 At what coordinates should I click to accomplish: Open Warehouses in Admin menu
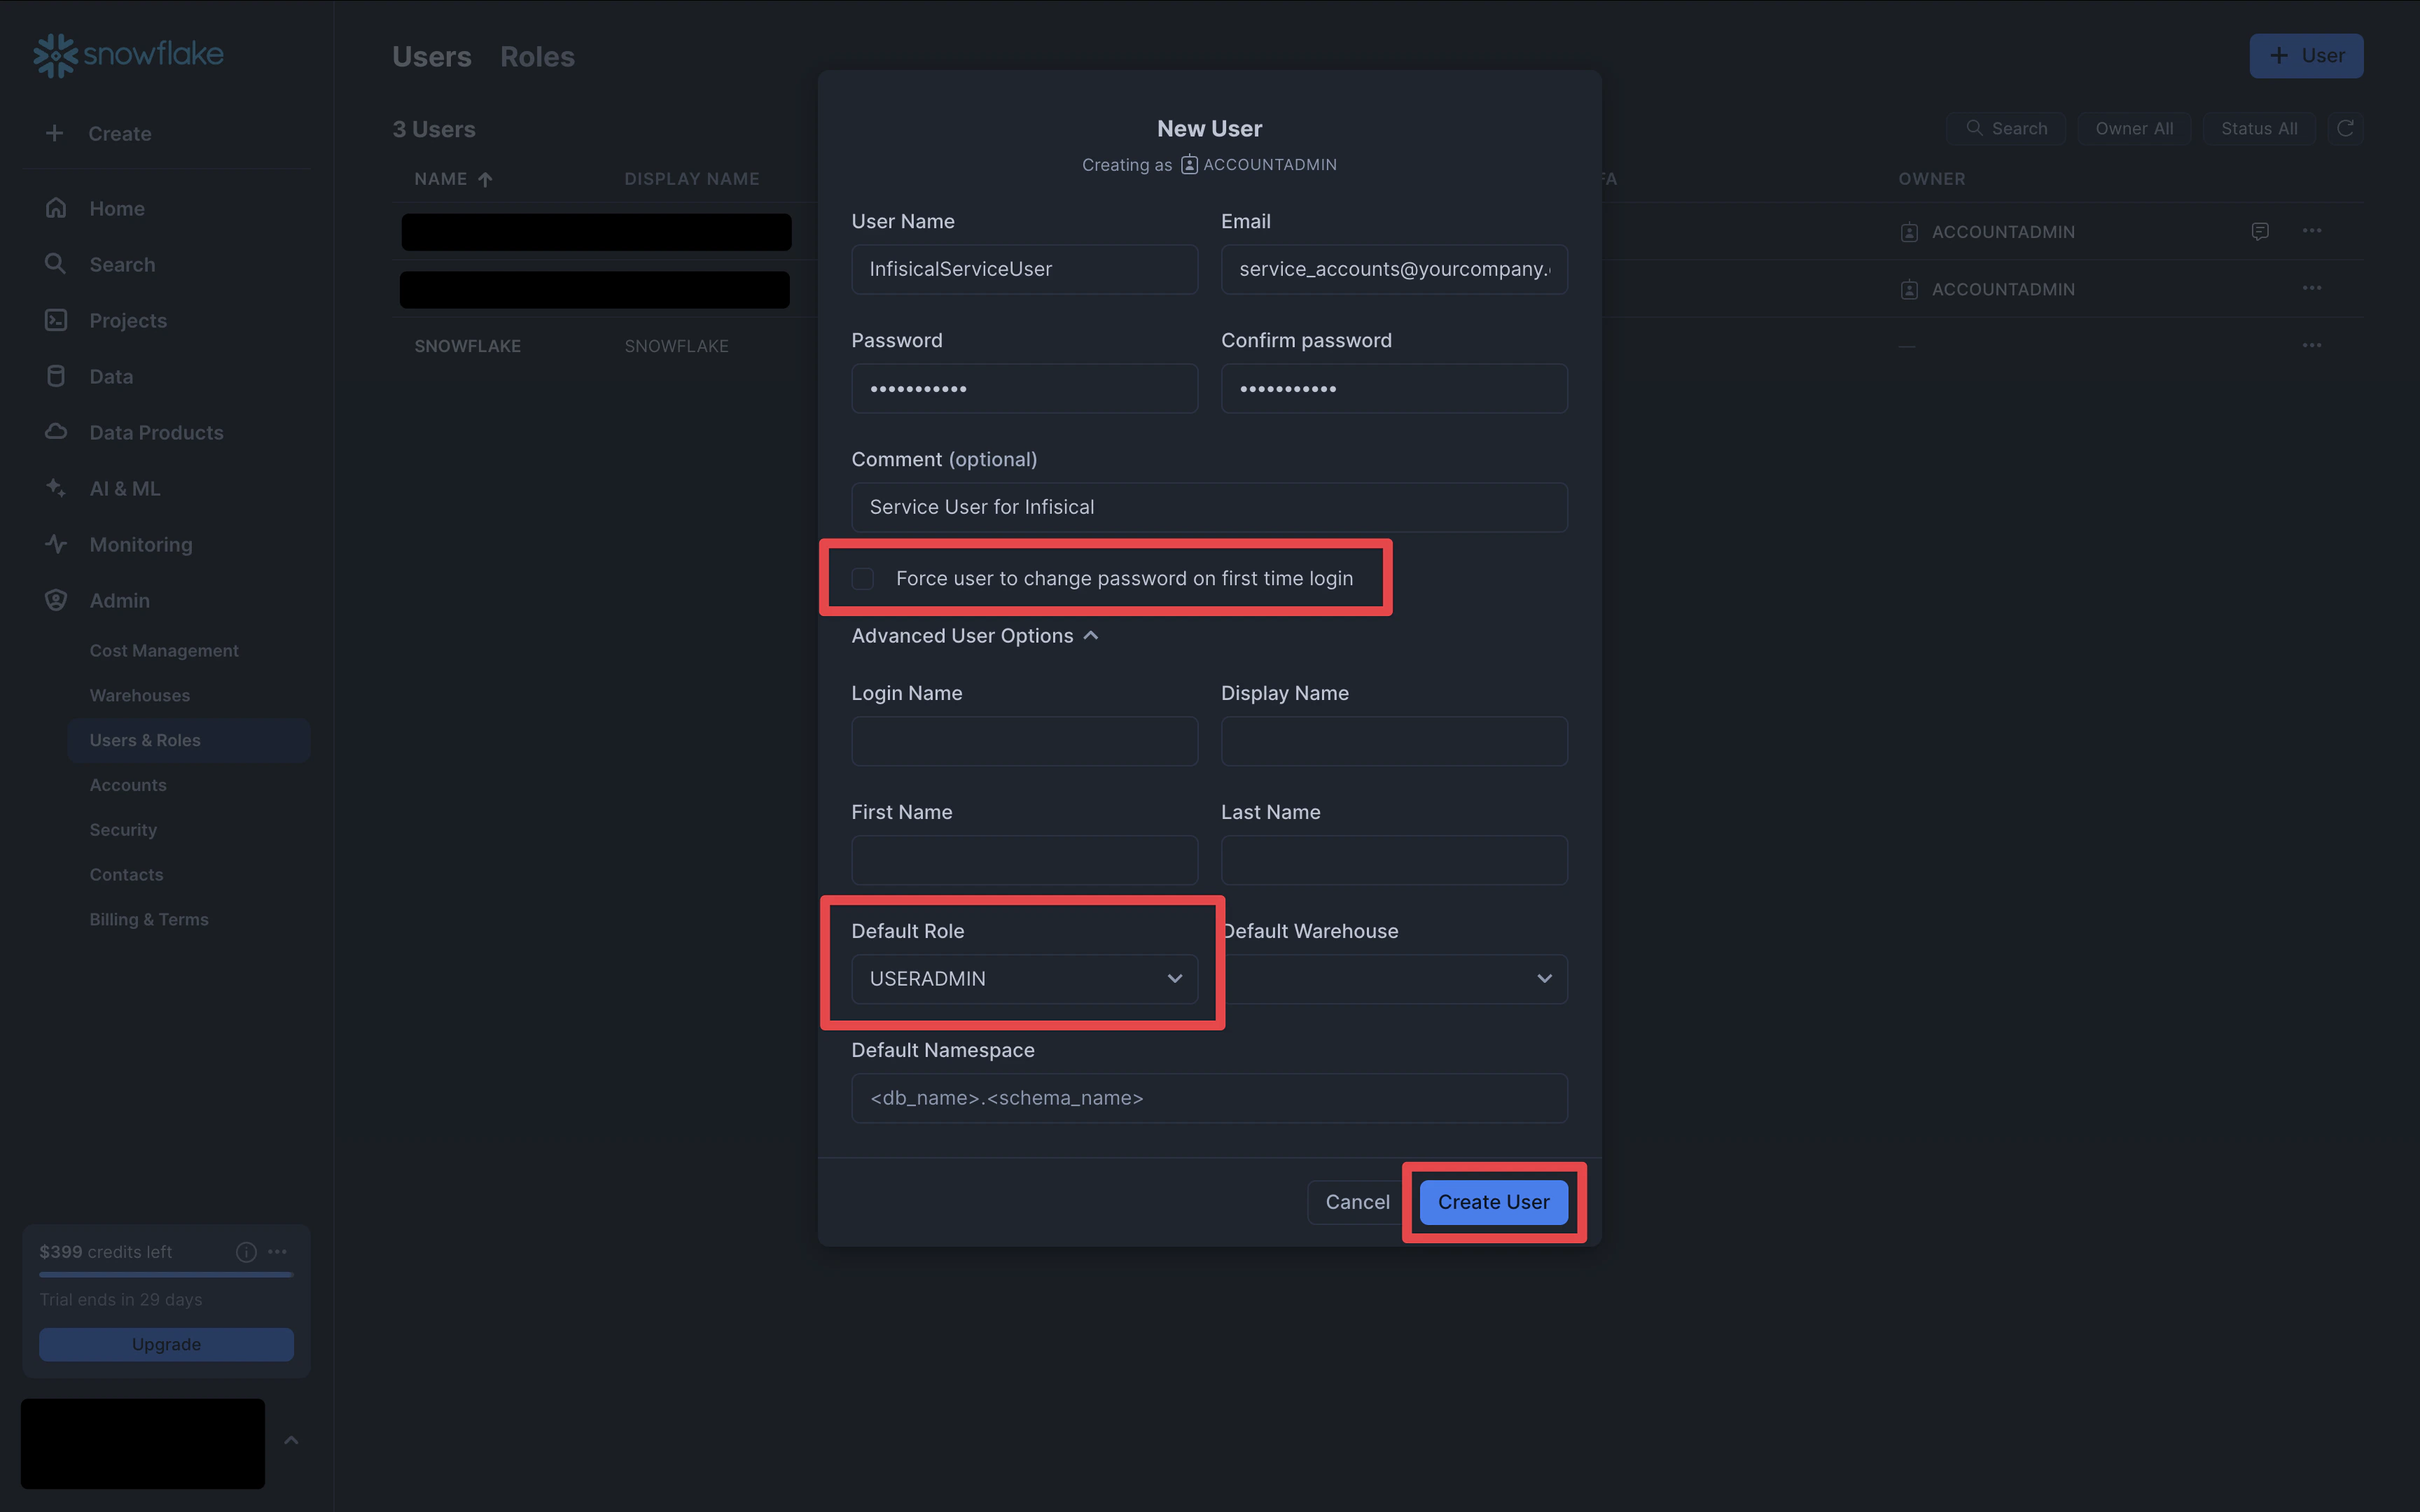click(140, 696)
